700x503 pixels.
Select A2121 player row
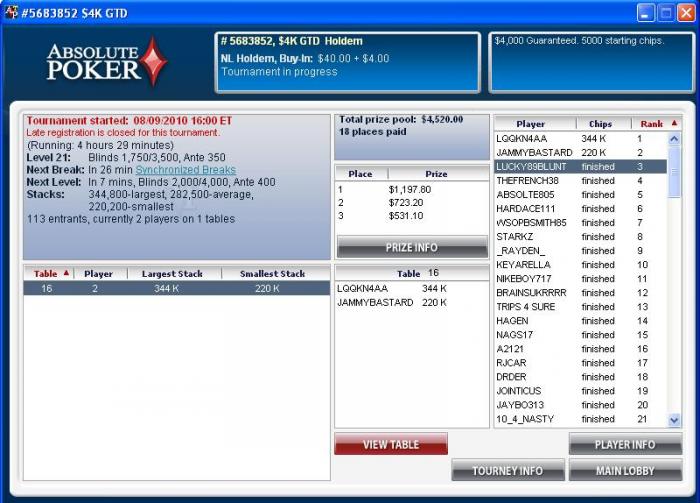tap(581, 349)
